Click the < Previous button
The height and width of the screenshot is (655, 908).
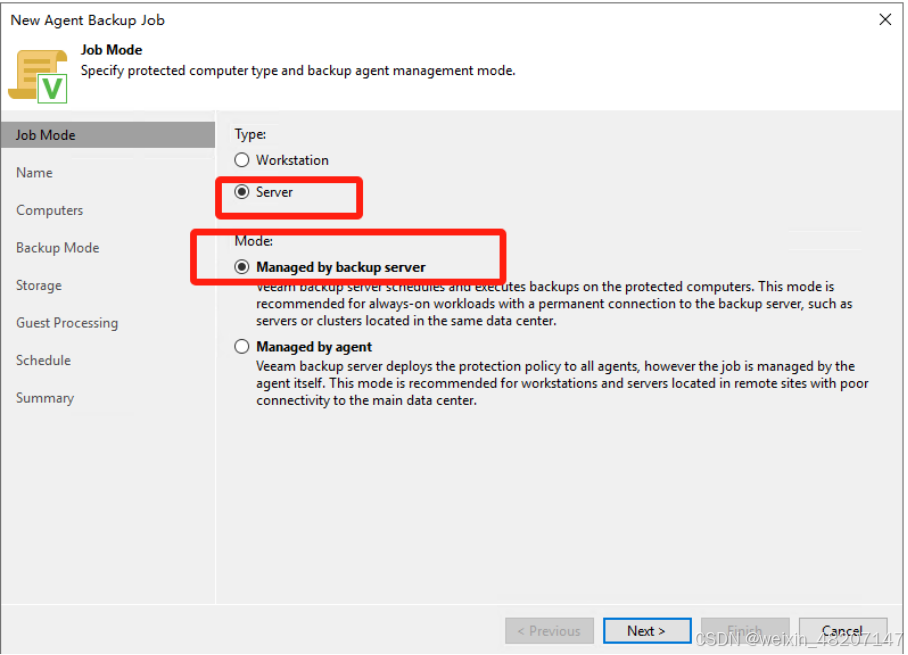point(549,631)
